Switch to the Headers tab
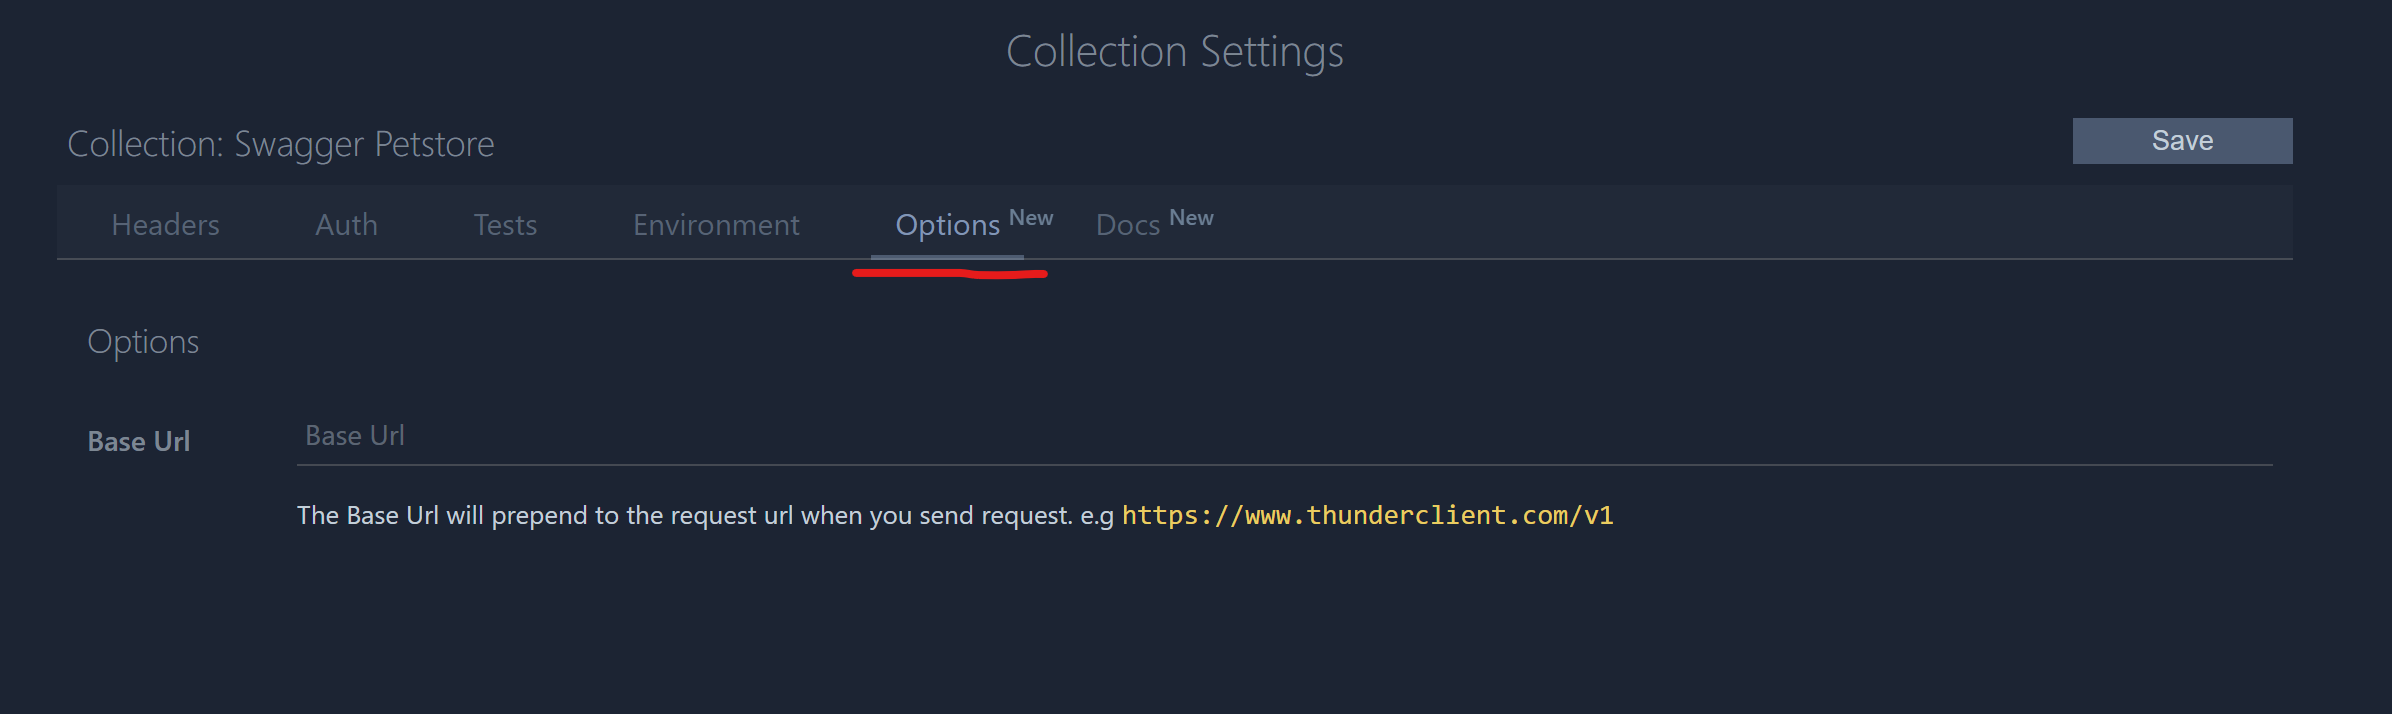The width and height of the screenshot is (2392, 714). (x=165, y=225)
